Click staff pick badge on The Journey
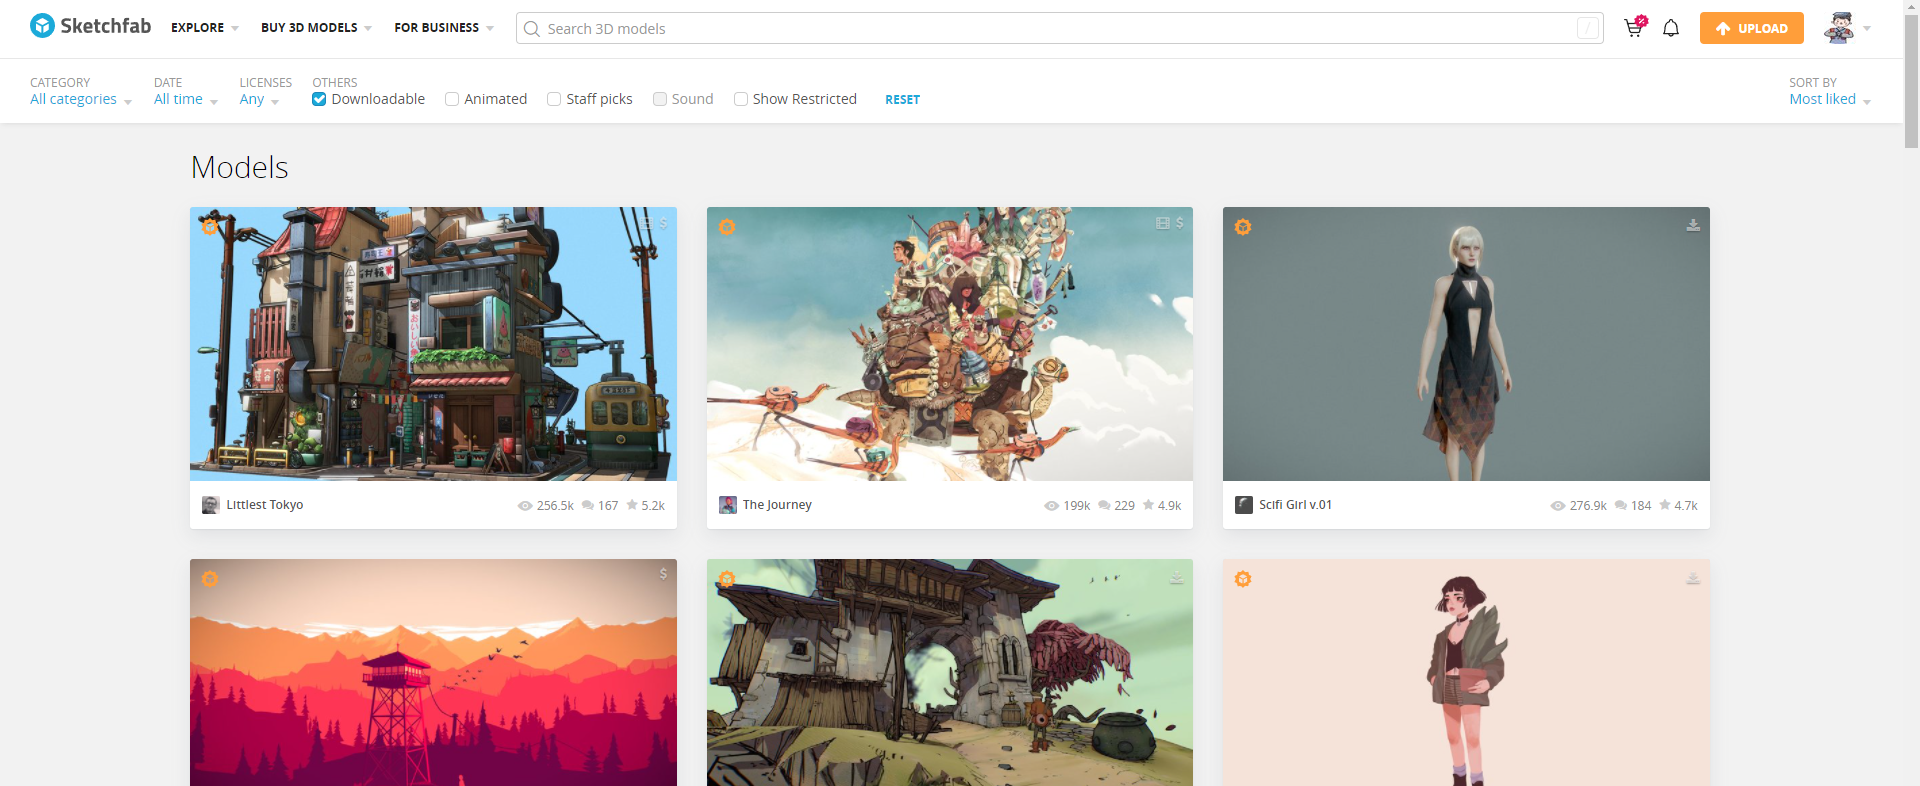 pos(727,227)
